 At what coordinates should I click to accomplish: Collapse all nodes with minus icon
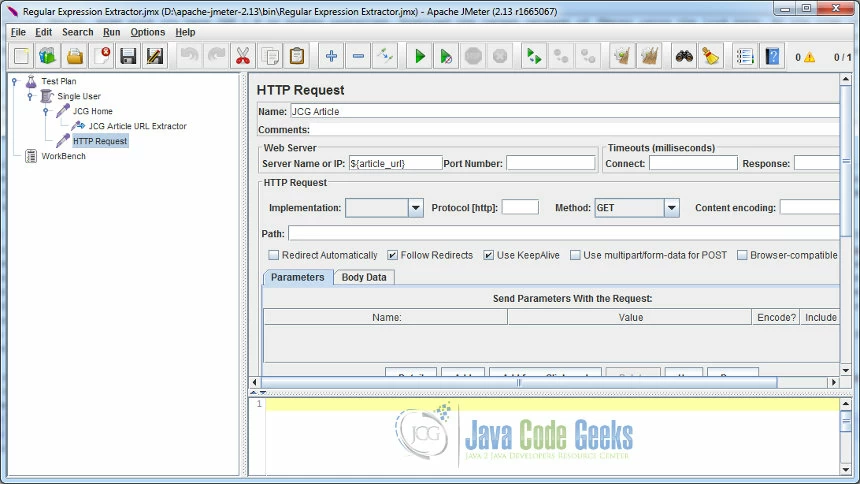[x=358, y=56]
